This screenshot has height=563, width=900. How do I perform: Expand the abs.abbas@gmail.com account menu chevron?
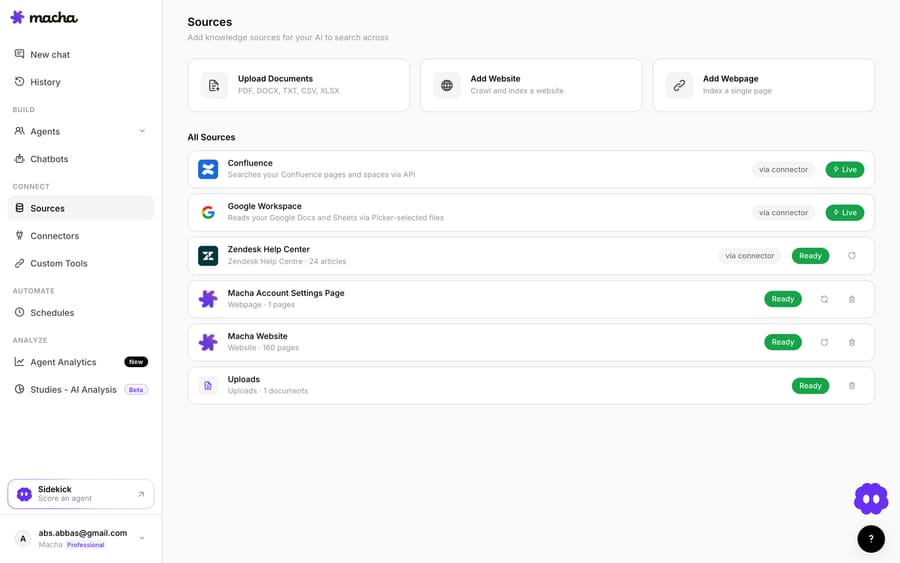pyautogui.click(x=142, y=538)
